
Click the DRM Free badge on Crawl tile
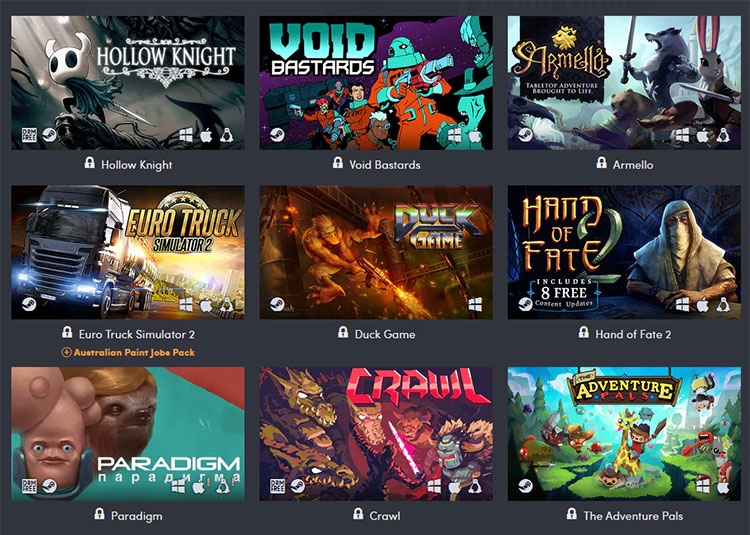tap(277, 486)
